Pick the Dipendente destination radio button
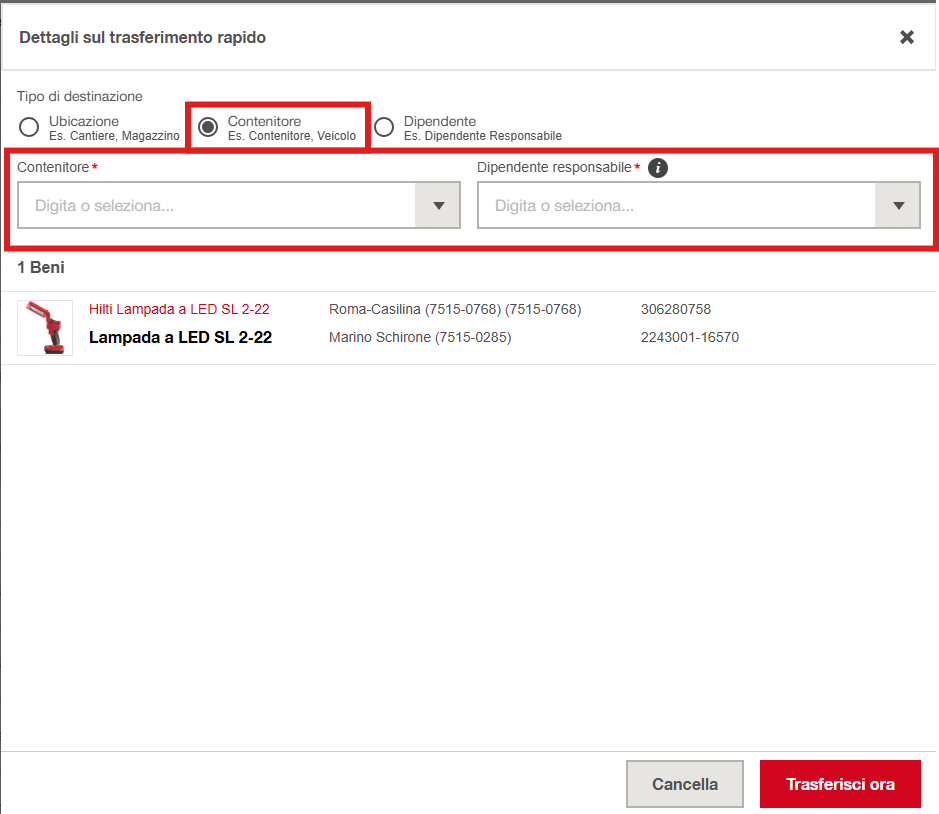 (384, 127)
